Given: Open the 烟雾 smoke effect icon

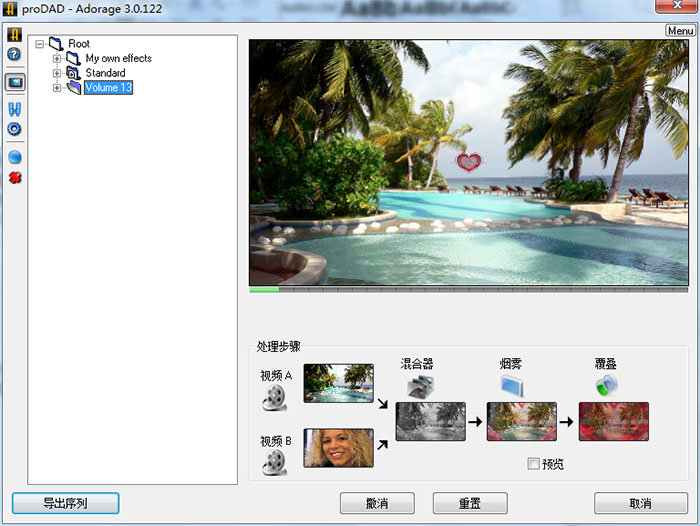Looking at the screenshot, I should pos(512,385).
